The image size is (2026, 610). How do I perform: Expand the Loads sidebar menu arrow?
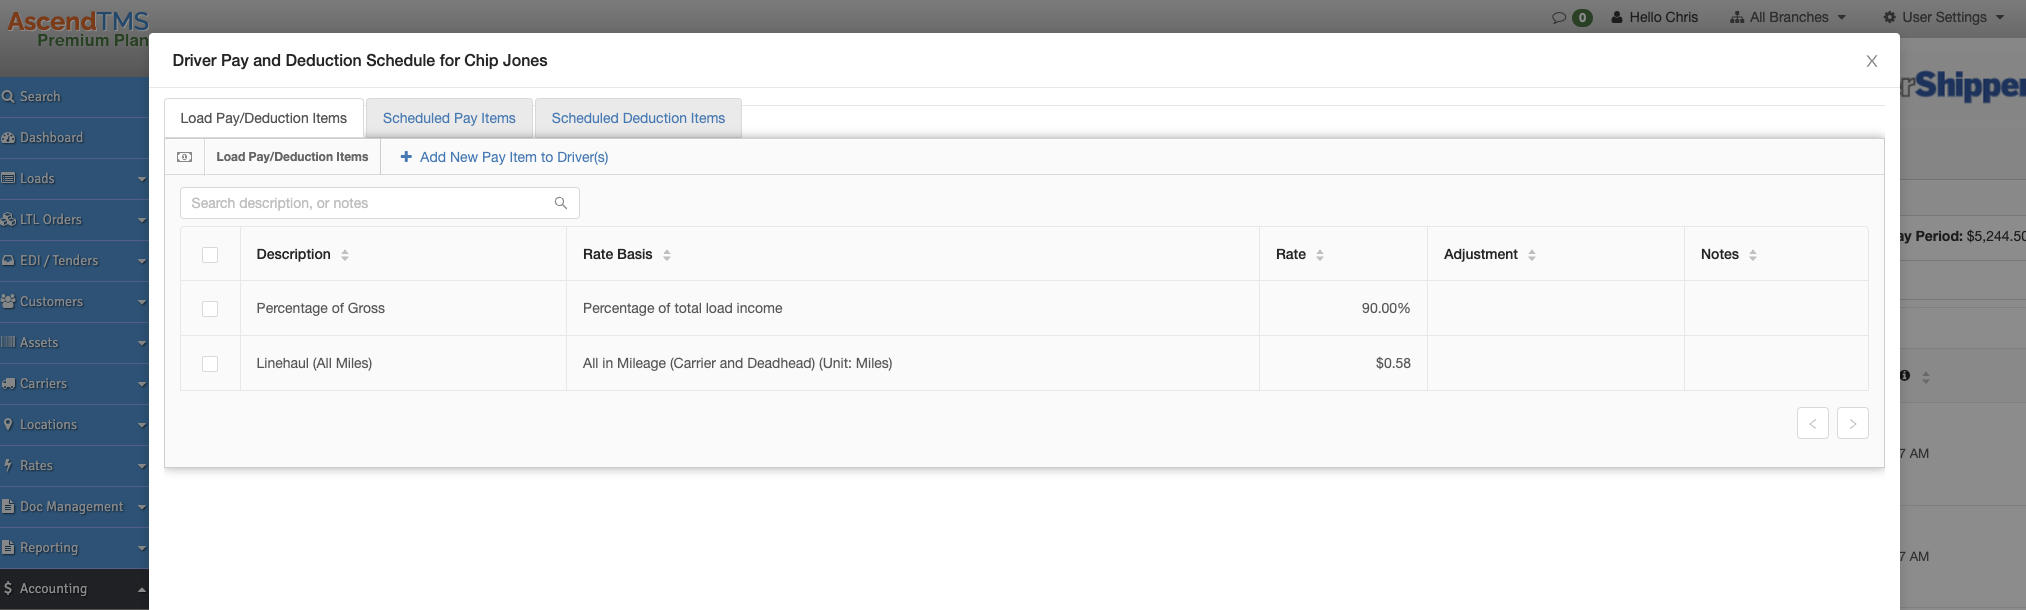coord(142,179)
